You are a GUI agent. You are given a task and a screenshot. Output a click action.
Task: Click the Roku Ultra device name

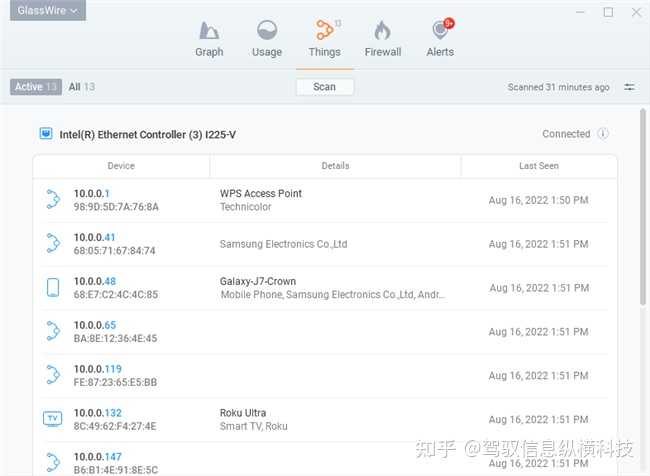click(243, 413)
